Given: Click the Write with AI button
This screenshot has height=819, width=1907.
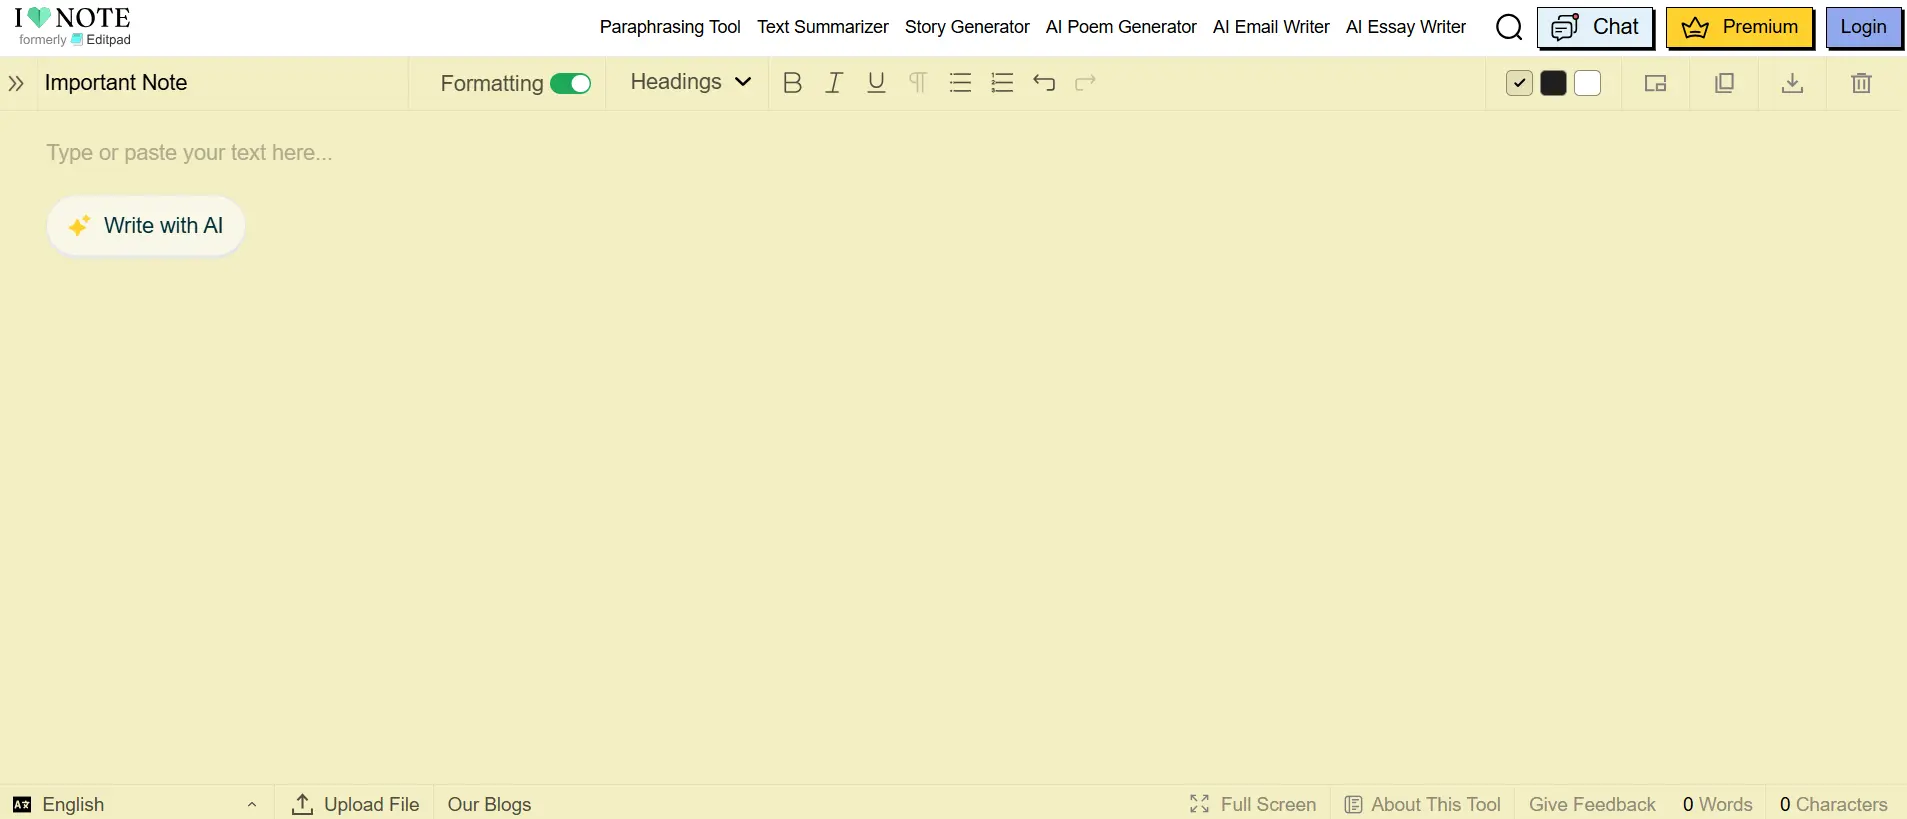Looking at the screenshot, I should point(146,226).
